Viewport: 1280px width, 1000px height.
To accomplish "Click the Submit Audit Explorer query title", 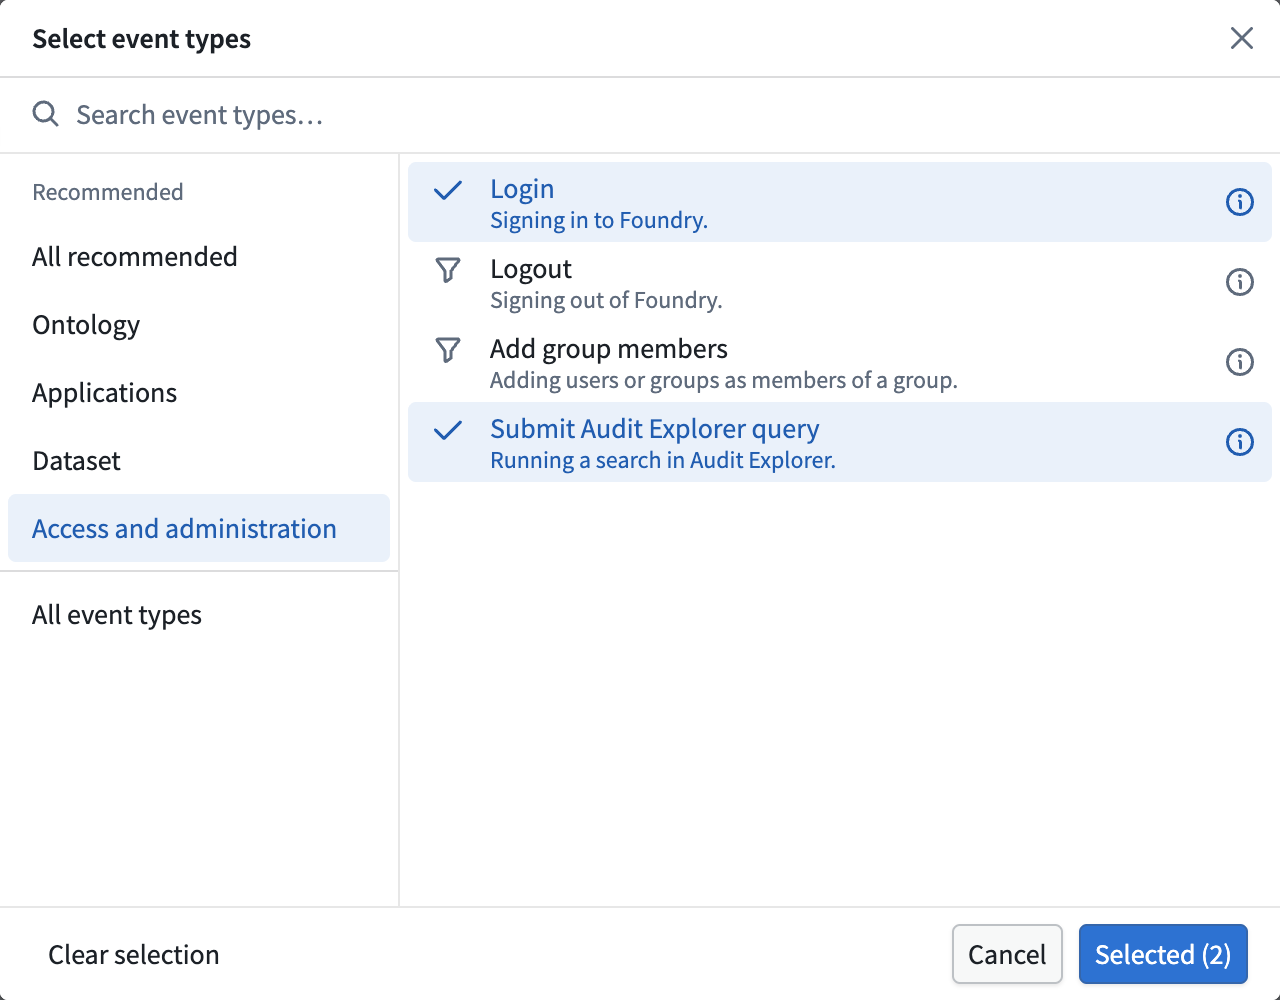I will [655, 429].
